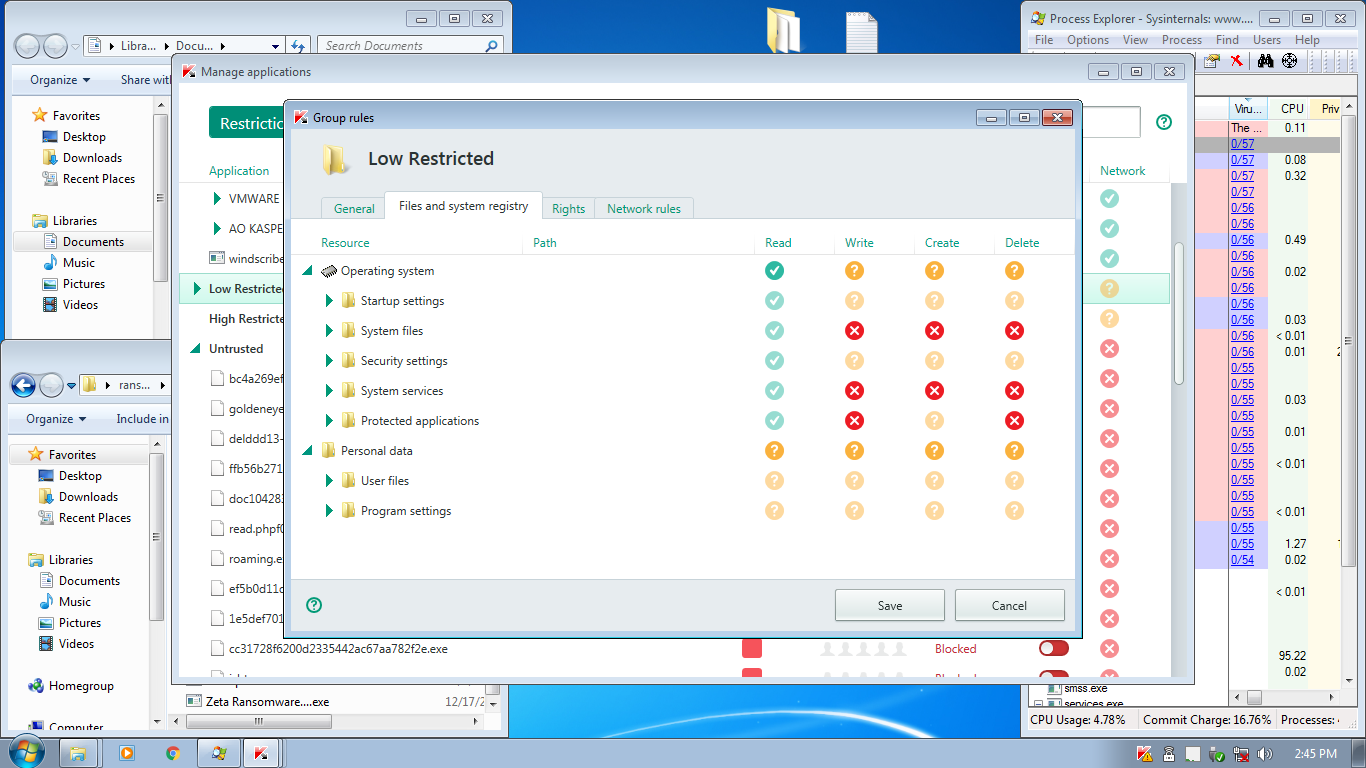The width and height of the screenshot is (1366, 768).
Task: Open the Process menu in Process Explorer
Action: click(x=1182, y=40)
